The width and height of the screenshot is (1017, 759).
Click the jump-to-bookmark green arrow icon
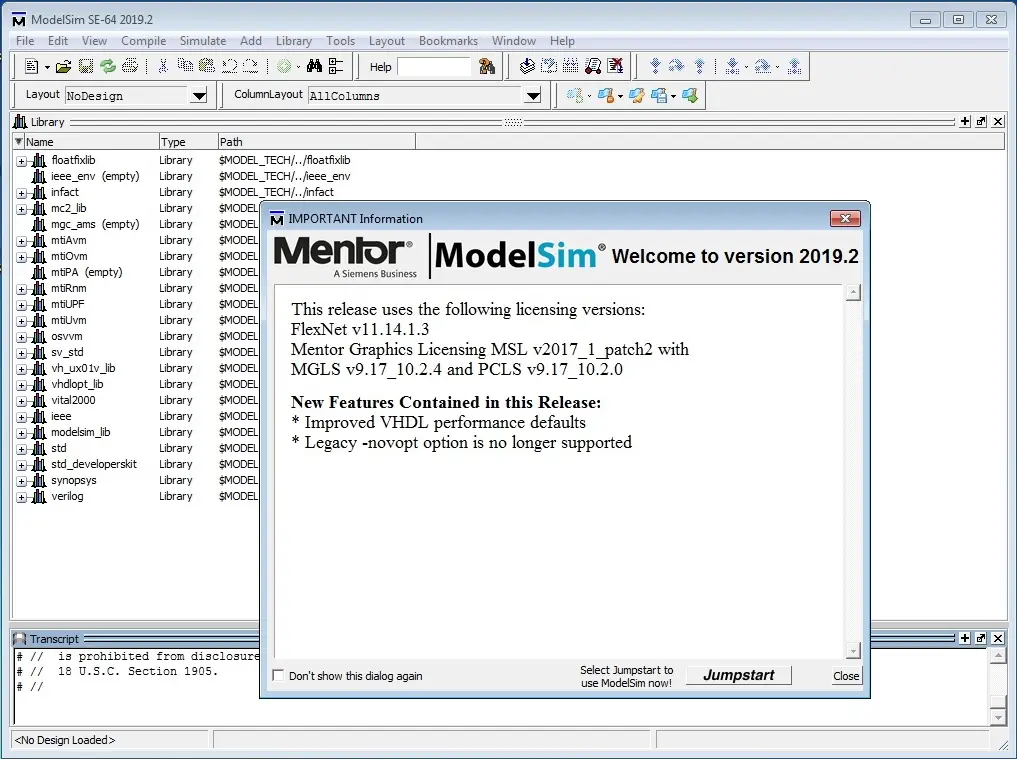[689, 96]
